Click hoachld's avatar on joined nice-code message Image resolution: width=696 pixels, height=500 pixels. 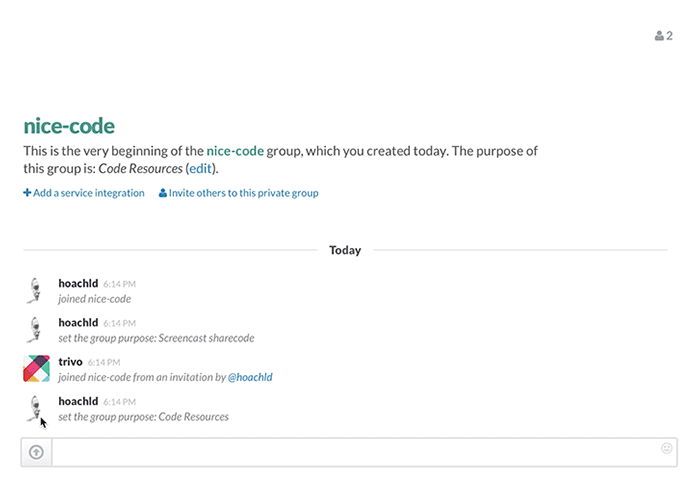[x=35, y=290]
